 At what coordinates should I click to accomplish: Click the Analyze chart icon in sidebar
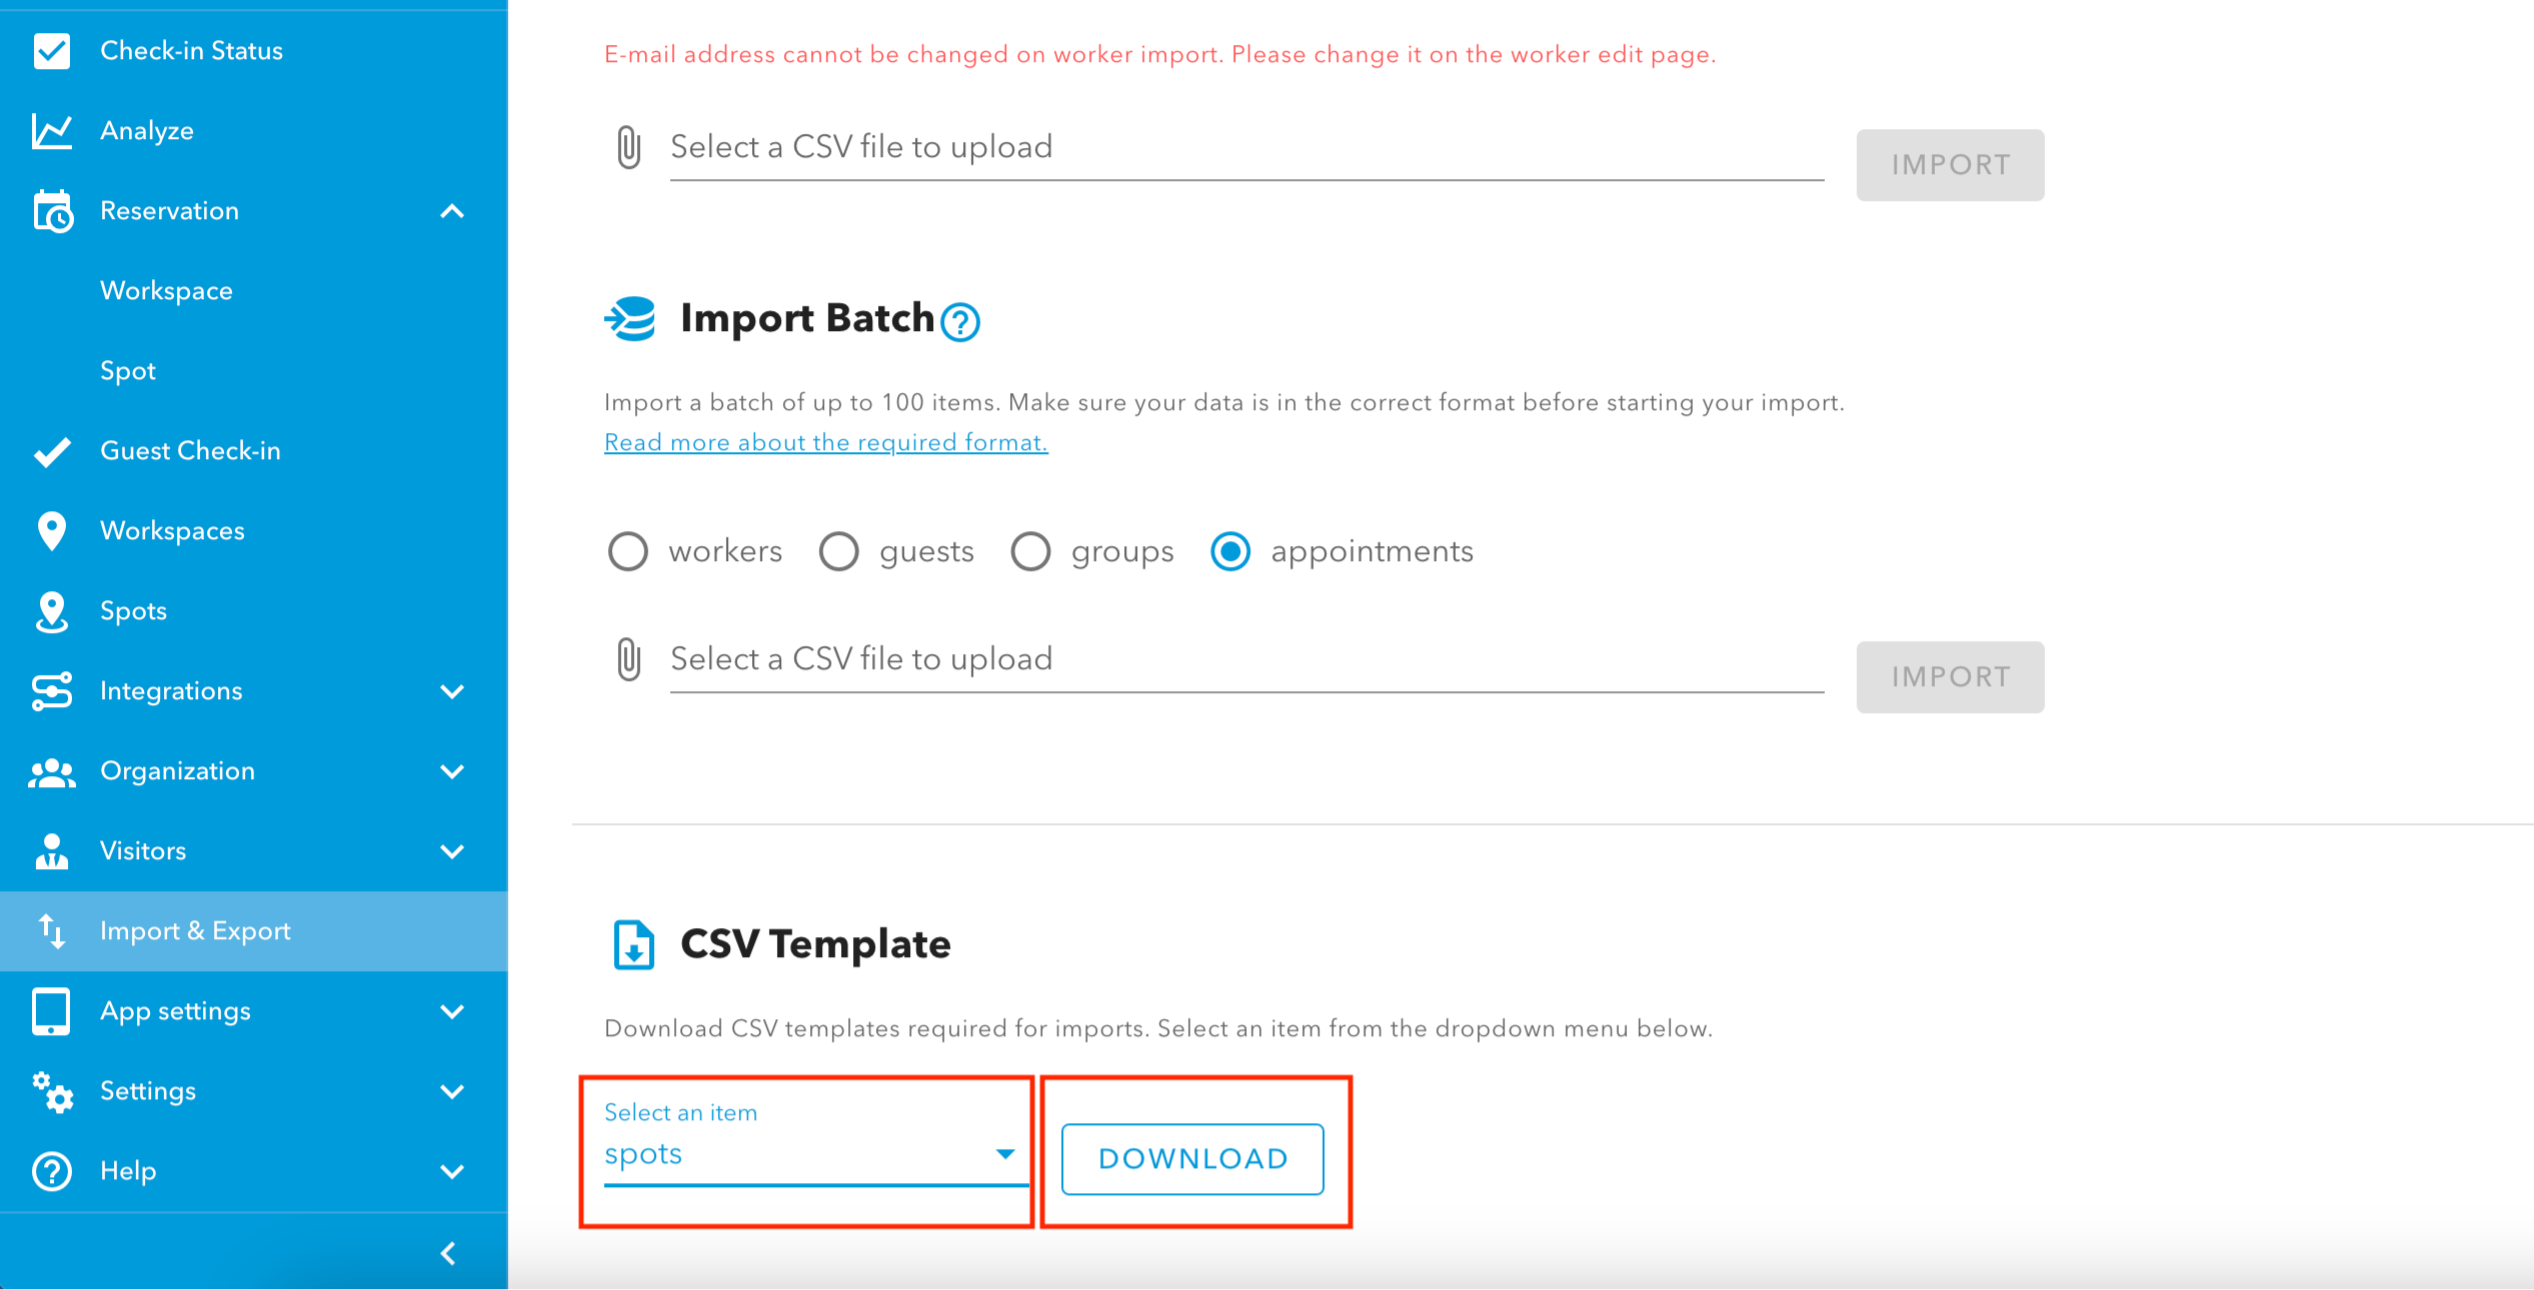[52, 131]
